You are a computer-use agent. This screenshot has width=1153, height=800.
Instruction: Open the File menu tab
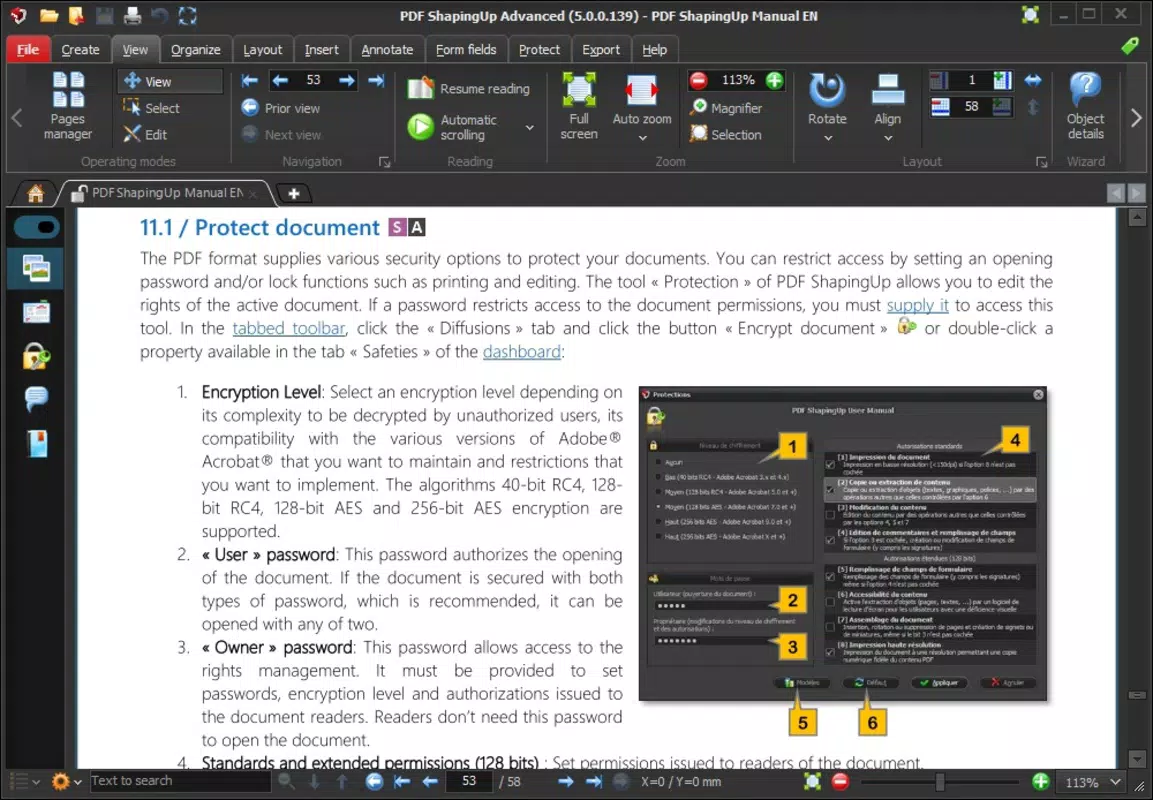click(x=28, y=49)
